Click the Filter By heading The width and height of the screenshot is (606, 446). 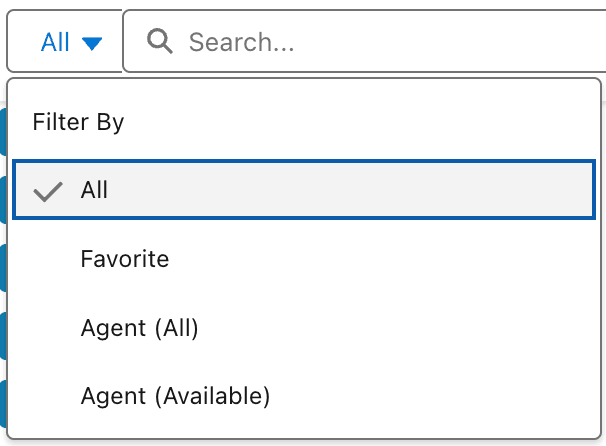coord(78,122)
